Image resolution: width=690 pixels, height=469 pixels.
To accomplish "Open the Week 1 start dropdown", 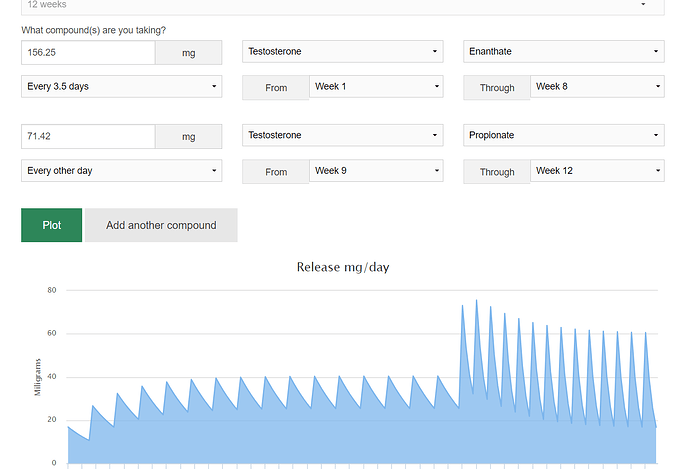I will pos(376,86).
